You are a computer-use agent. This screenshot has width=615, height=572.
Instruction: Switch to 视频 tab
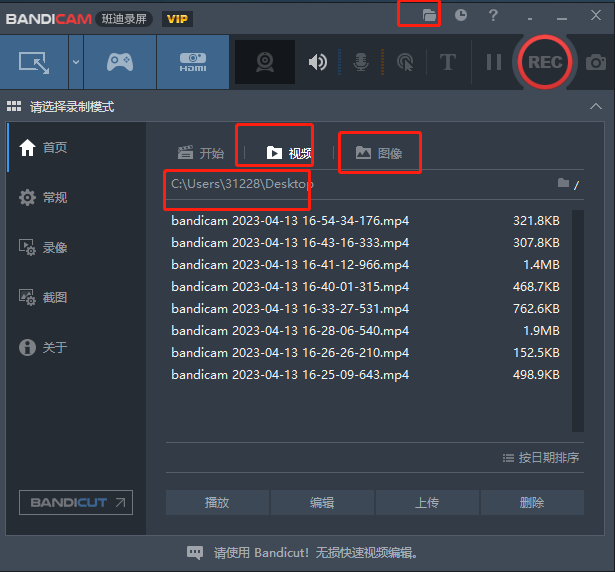289,153
